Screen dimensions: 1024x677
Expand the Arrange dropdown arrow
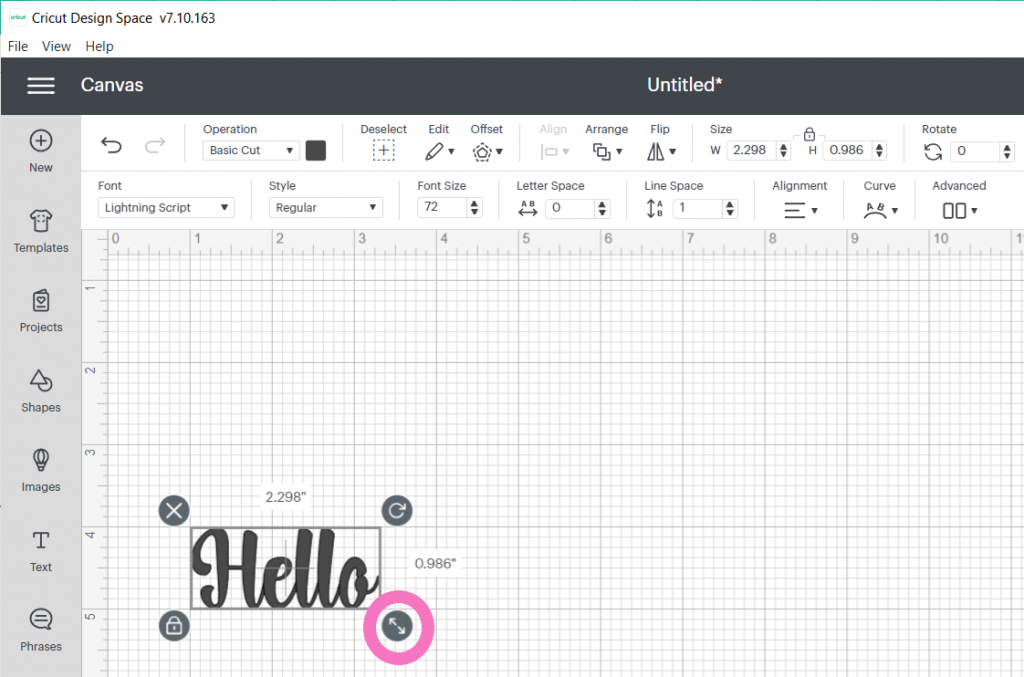click(619, 151)
